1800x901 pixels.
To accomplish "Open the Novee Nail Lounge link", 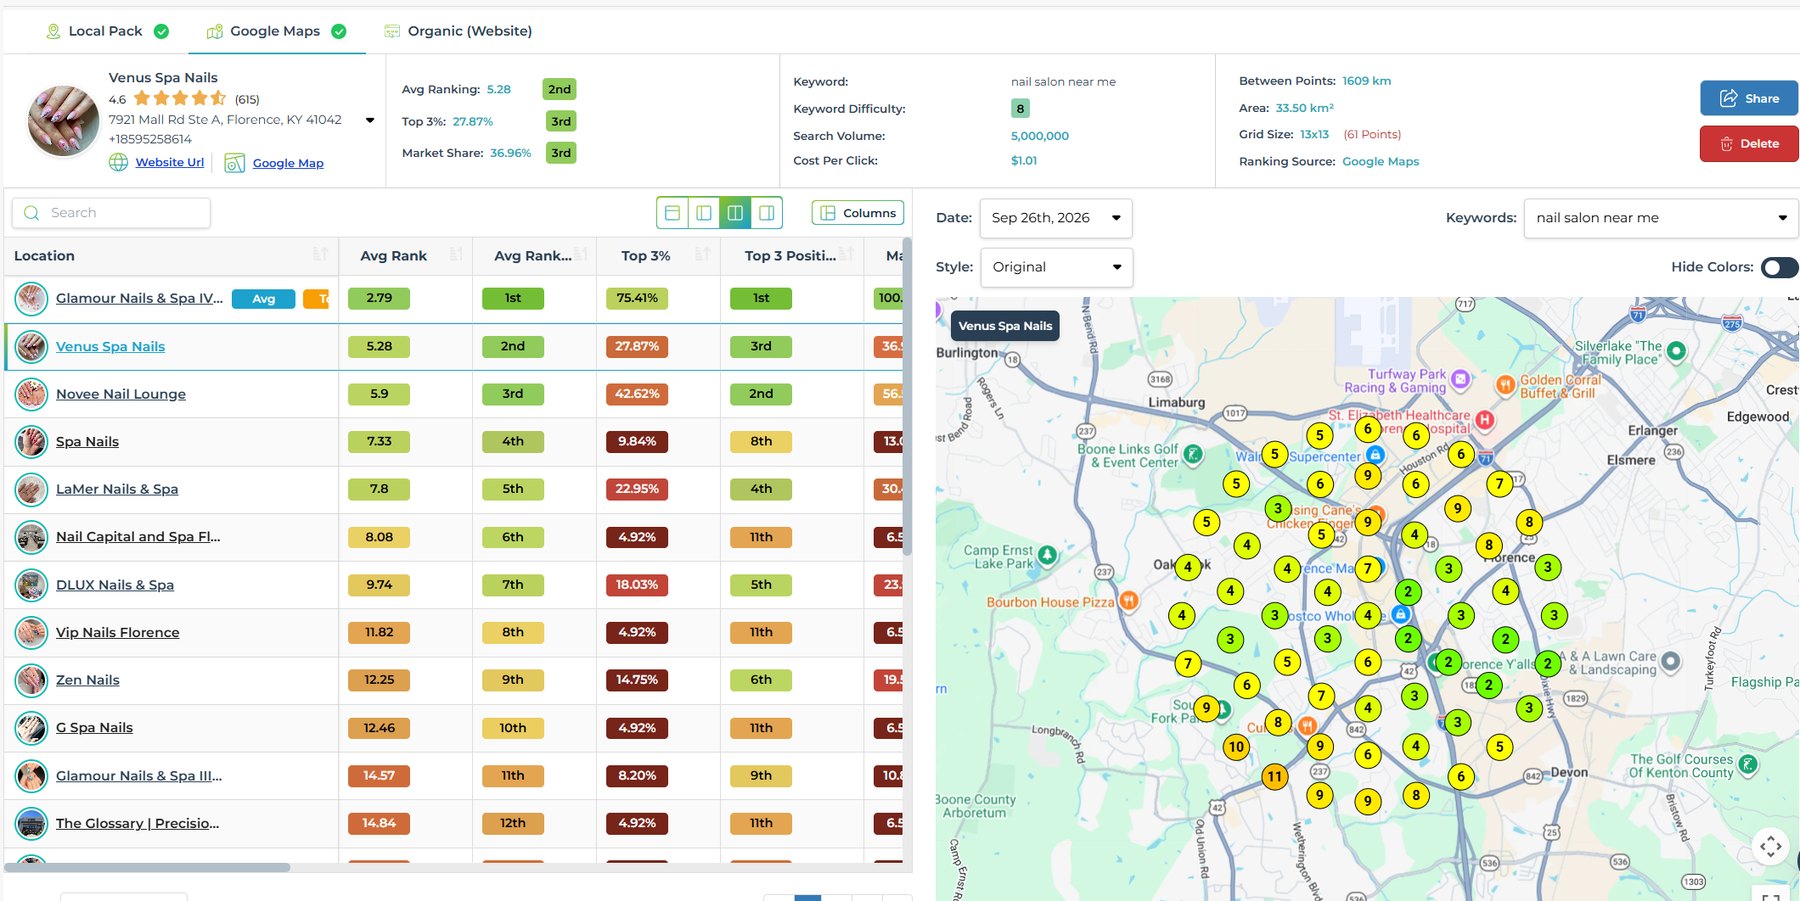I will point(120,394).
